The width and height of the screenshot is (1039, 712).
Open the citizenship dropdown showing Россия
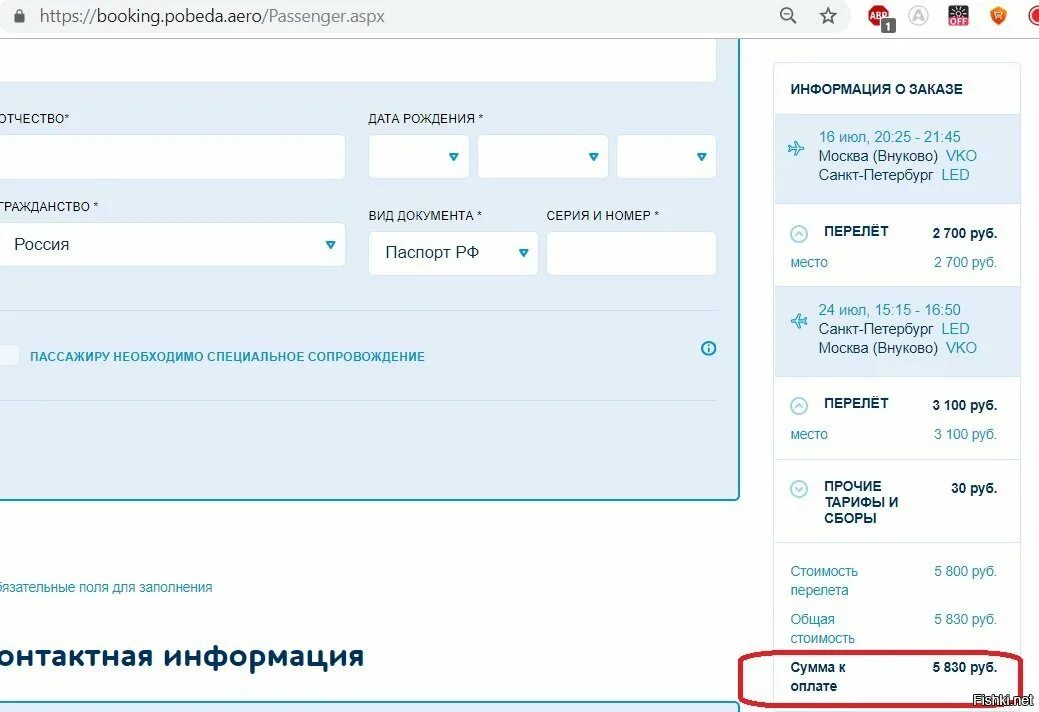[x=172, y=244]
